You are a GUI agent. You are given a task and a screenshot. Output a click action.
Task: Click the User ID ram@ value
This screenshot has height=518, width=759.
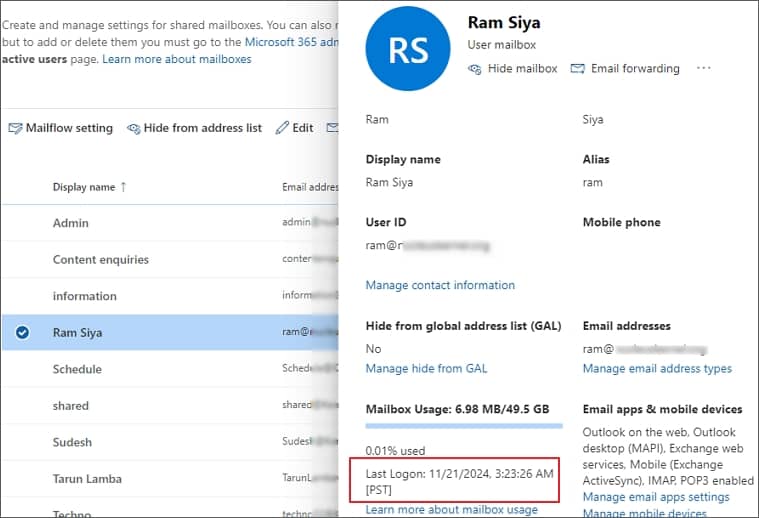427,246
